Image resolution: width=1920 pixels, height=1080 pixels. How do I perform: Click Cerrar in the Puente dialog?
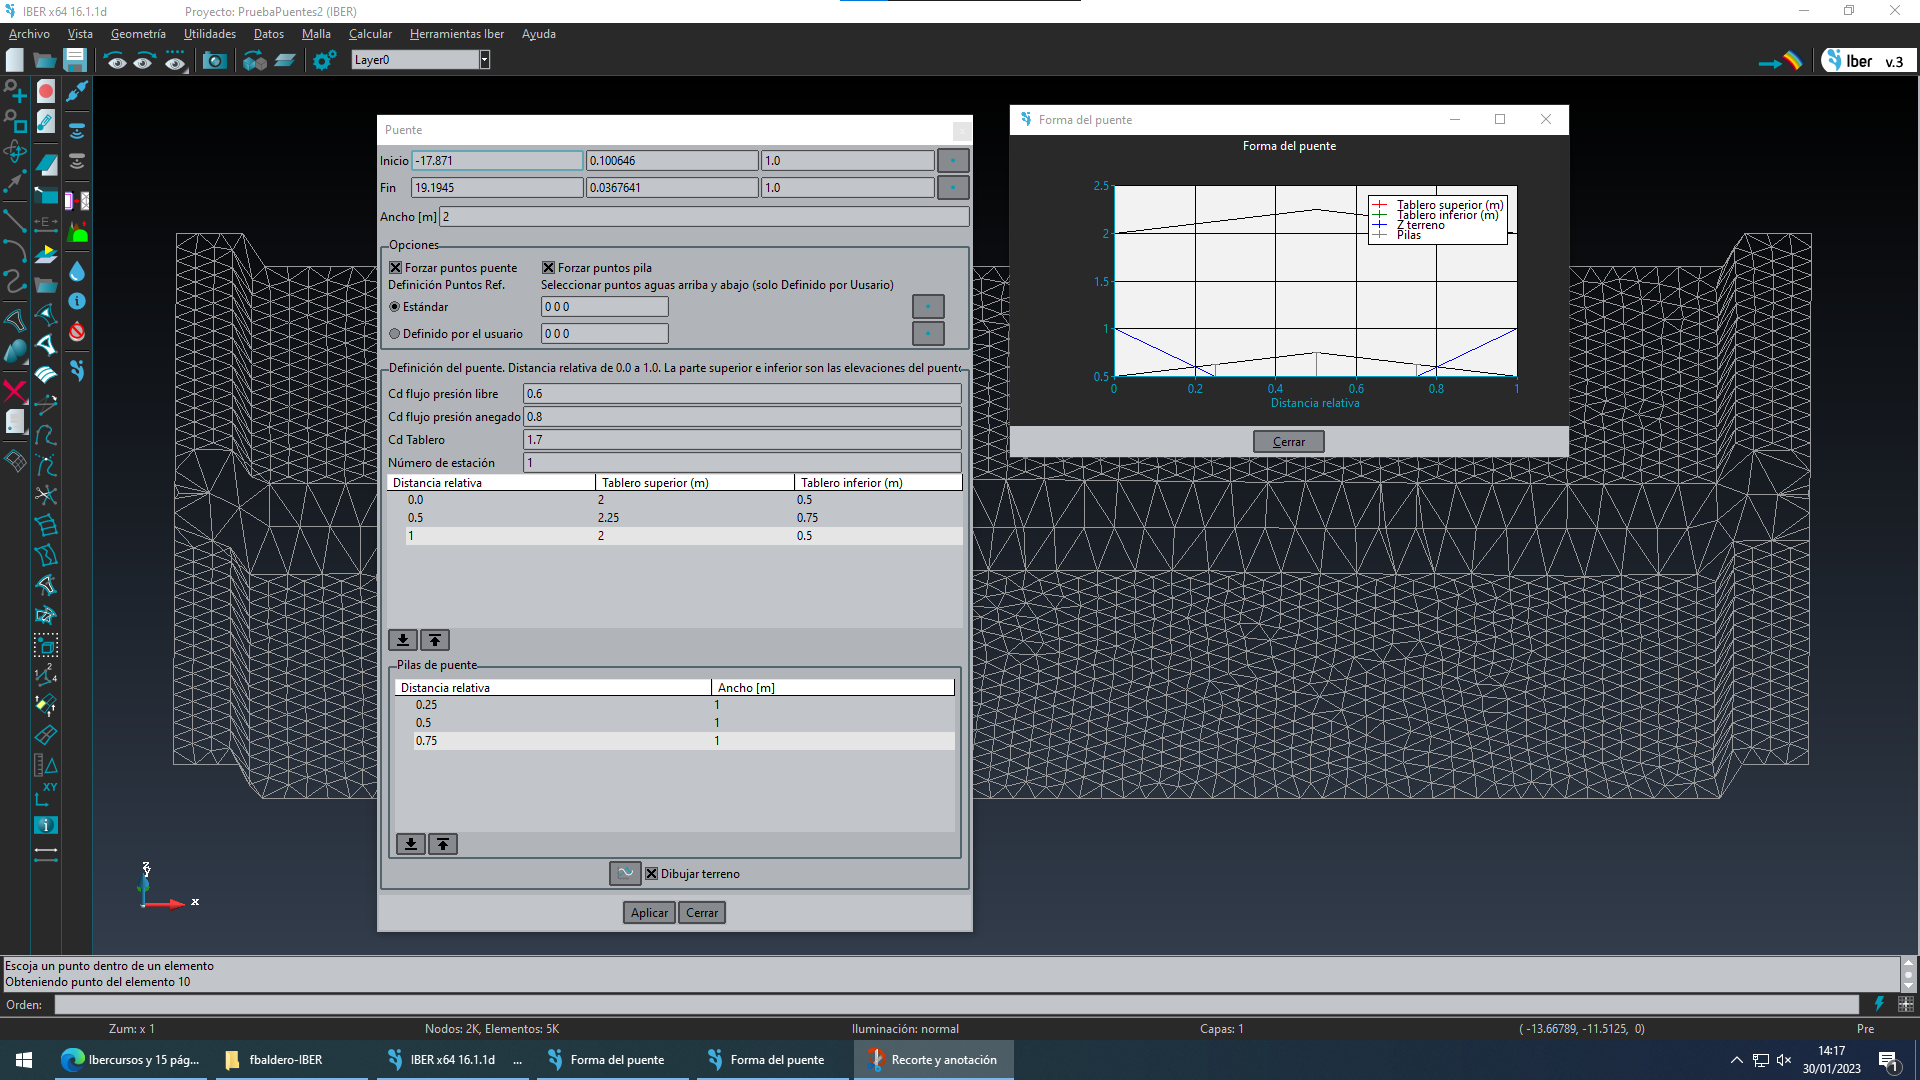pos(702,913)
